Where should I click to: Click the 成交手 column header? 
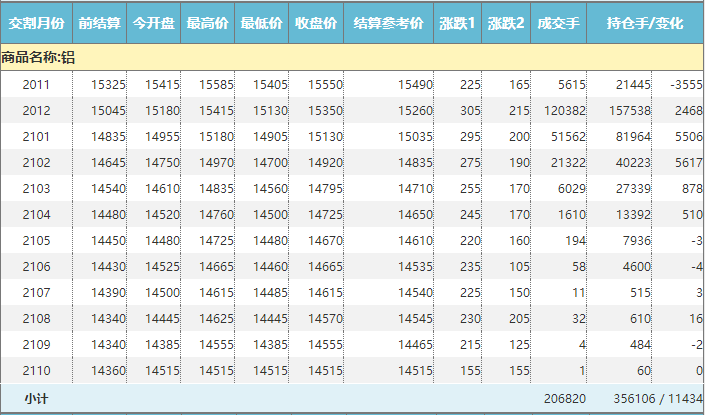[558, 22]
